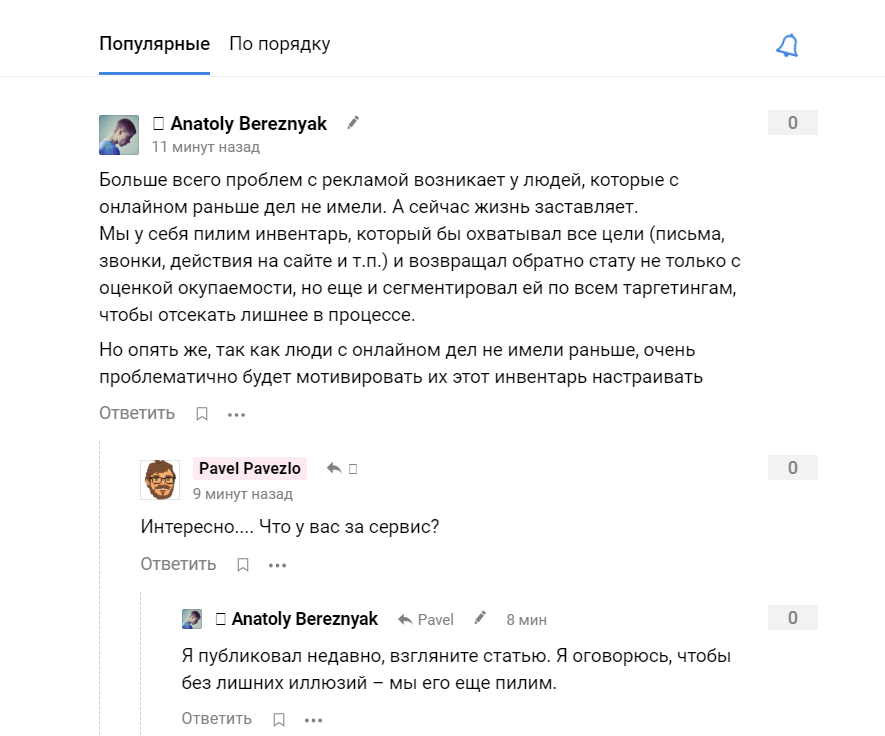Click the "Pavel" reply-to link in the last comment
The image size is (885, 736).
pyautogui.click(x=426, y=619)
